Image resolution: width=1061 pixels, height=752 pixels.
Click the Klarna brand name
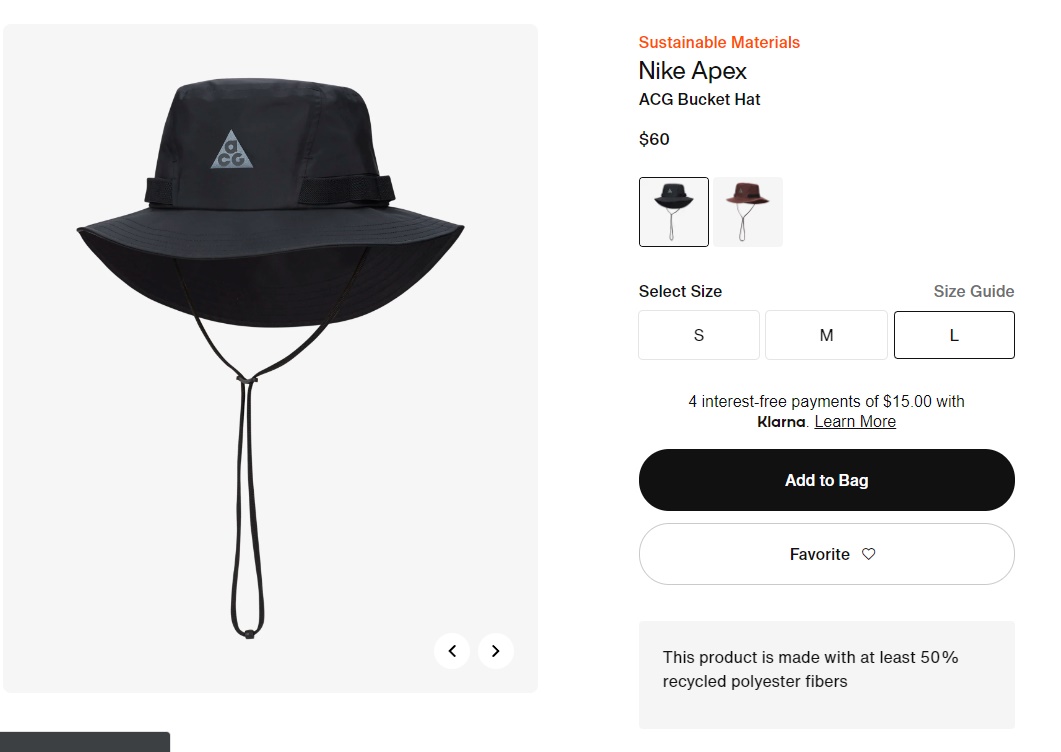pyautogui.click(x=781, y=422)
